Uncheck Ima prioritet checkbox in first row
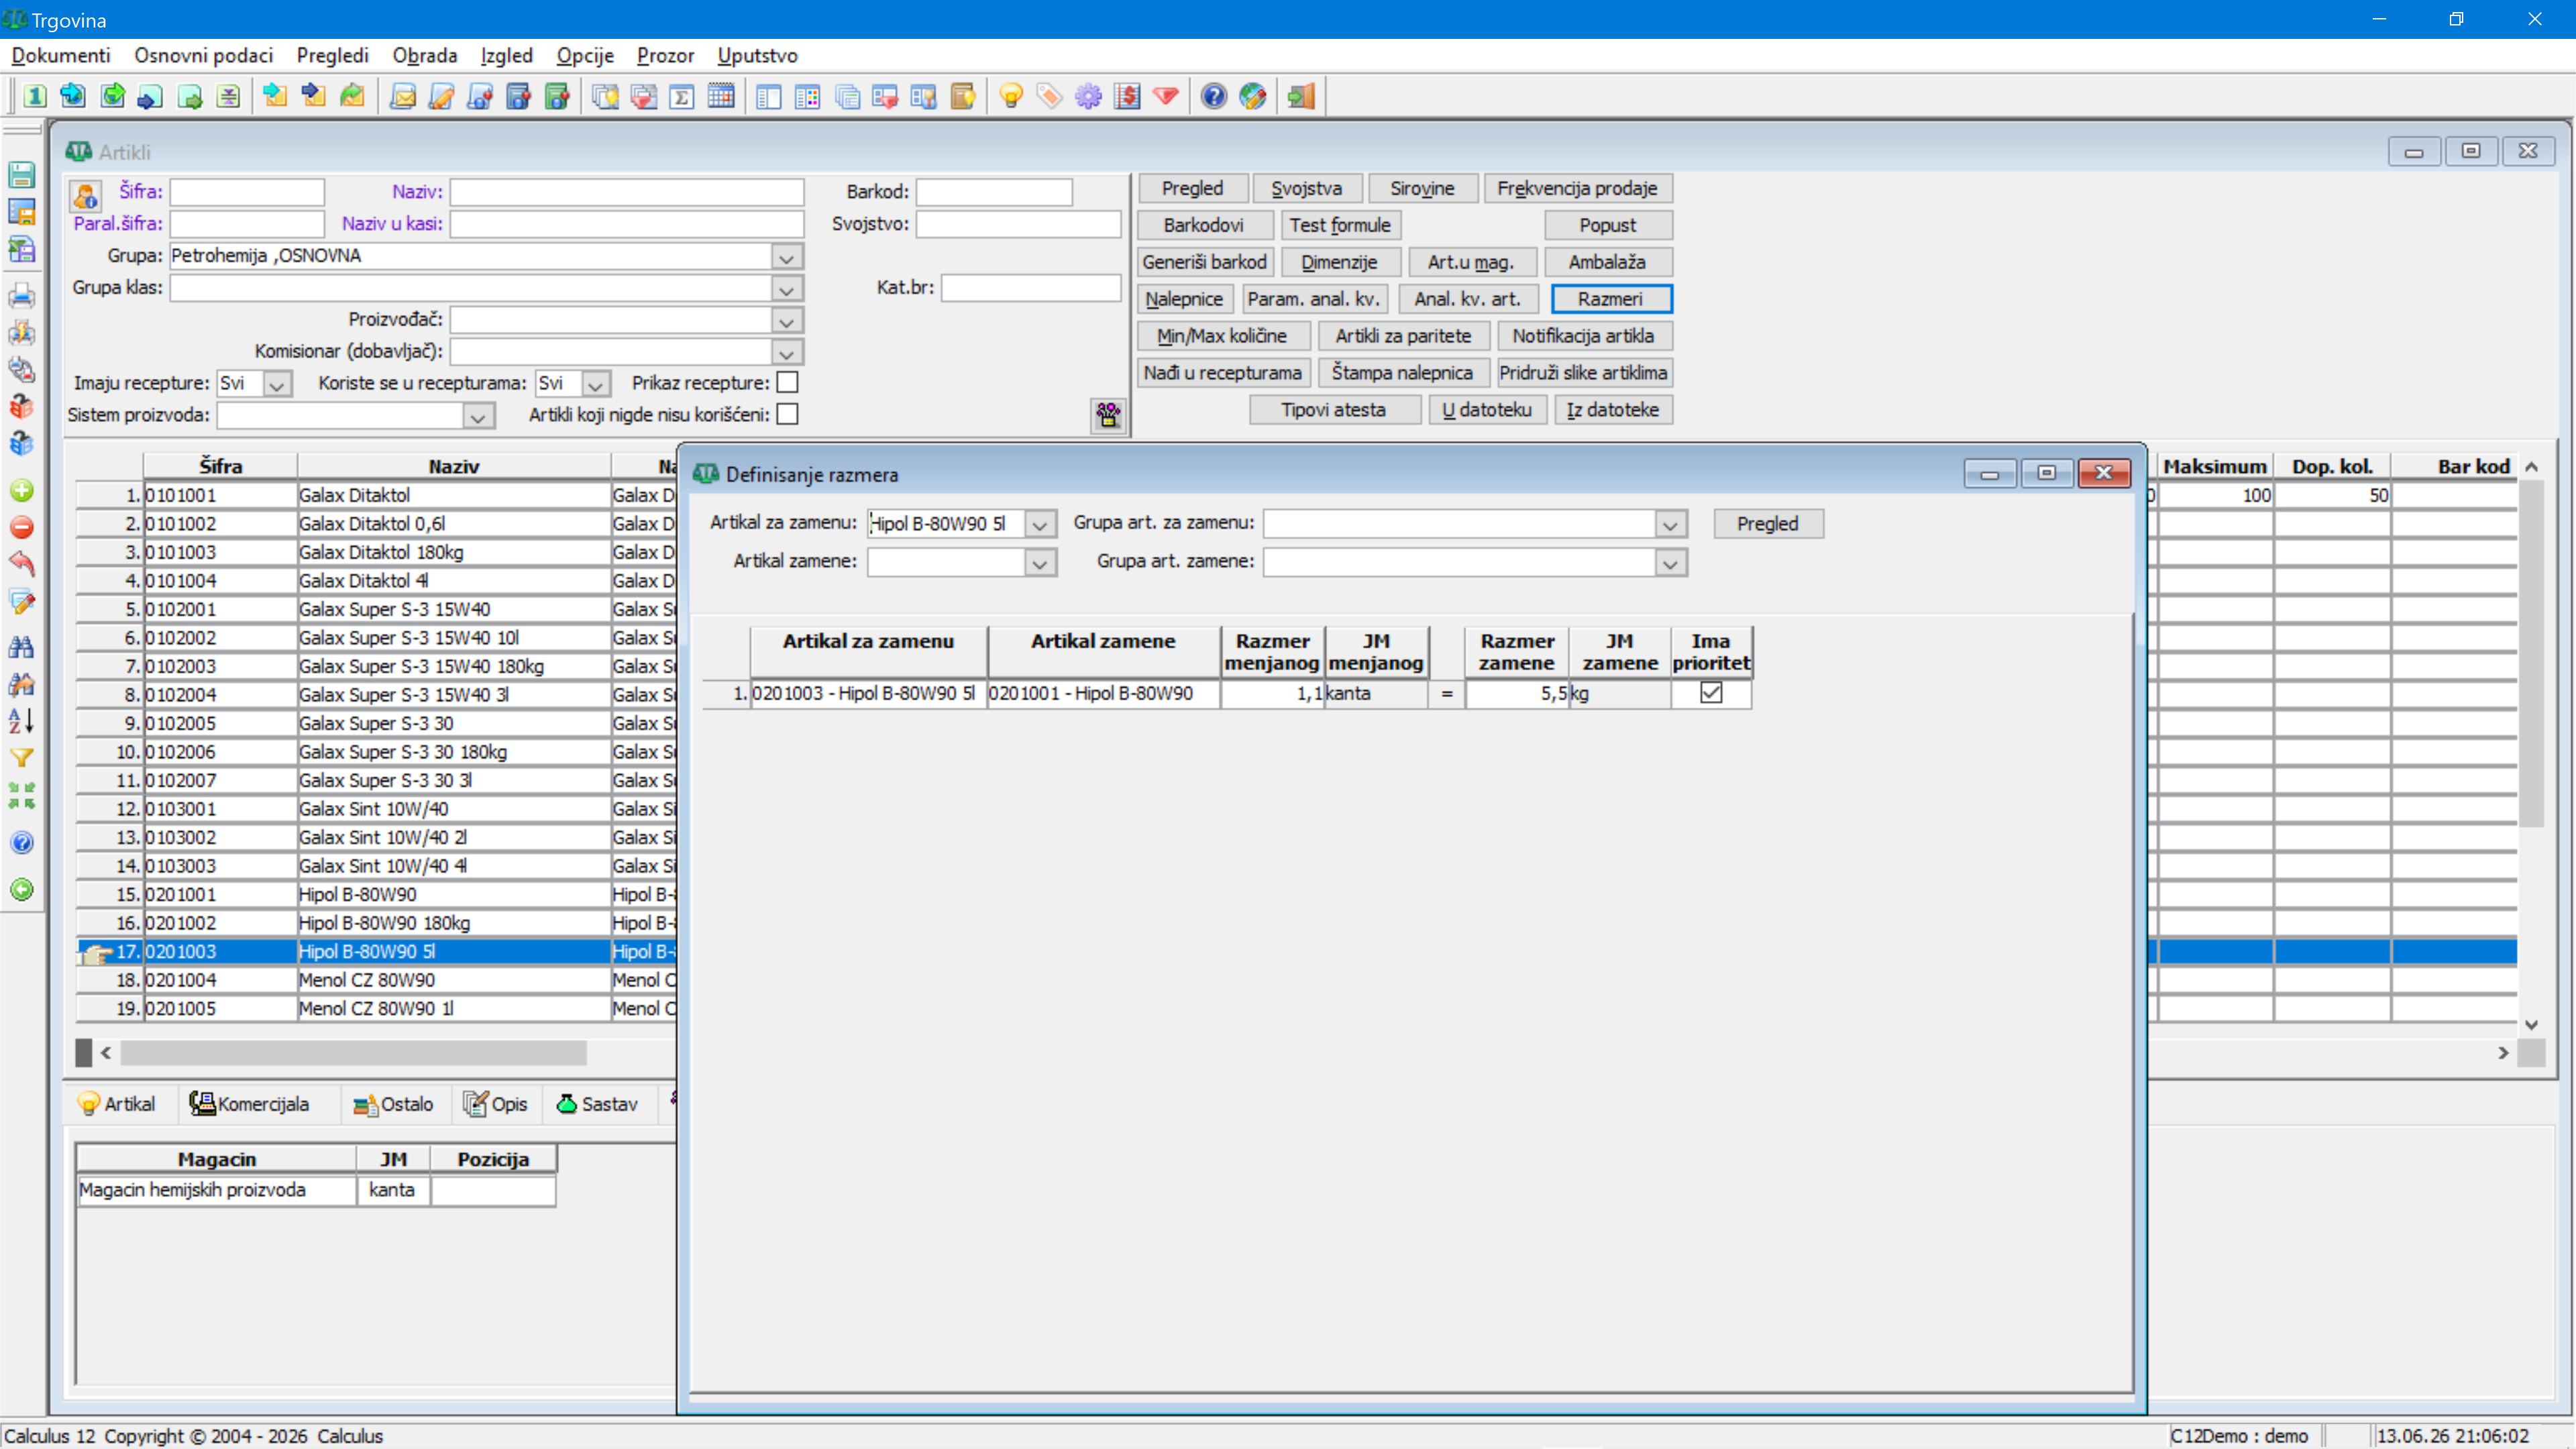The height and width of the screenshot is (1449, 2576). (x=1711, y=693)
